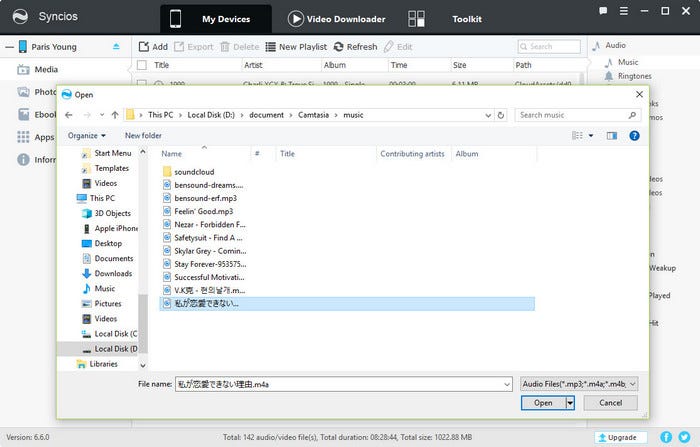
Task: Click the Cancel button
Action: (x=610, y=403)
